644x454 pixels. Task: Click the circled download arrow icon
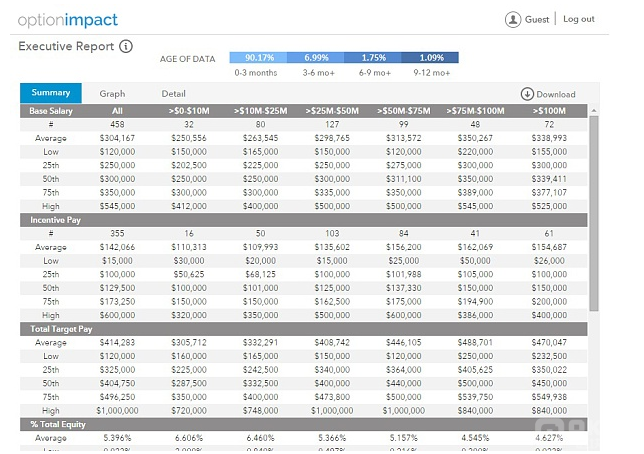pyautogui.click(x=527, y=94)
